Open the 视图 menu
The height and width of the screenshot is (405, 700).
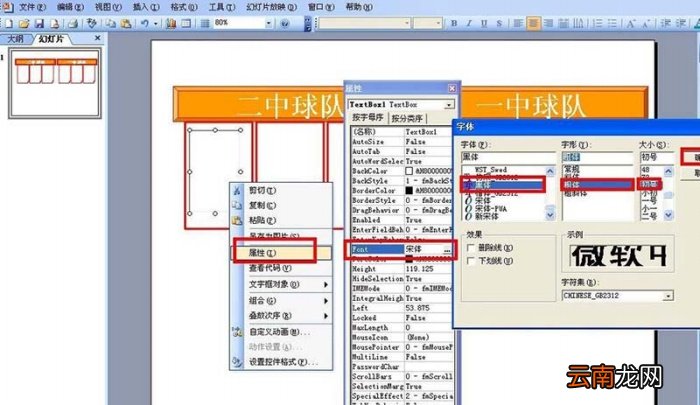tap(108, 7)
